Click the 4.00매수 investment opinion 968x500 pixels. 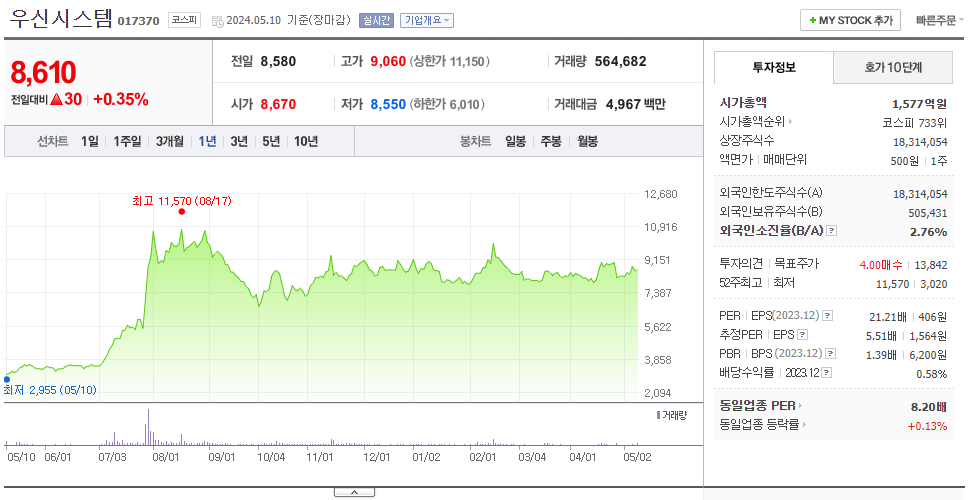coord(880,265)
